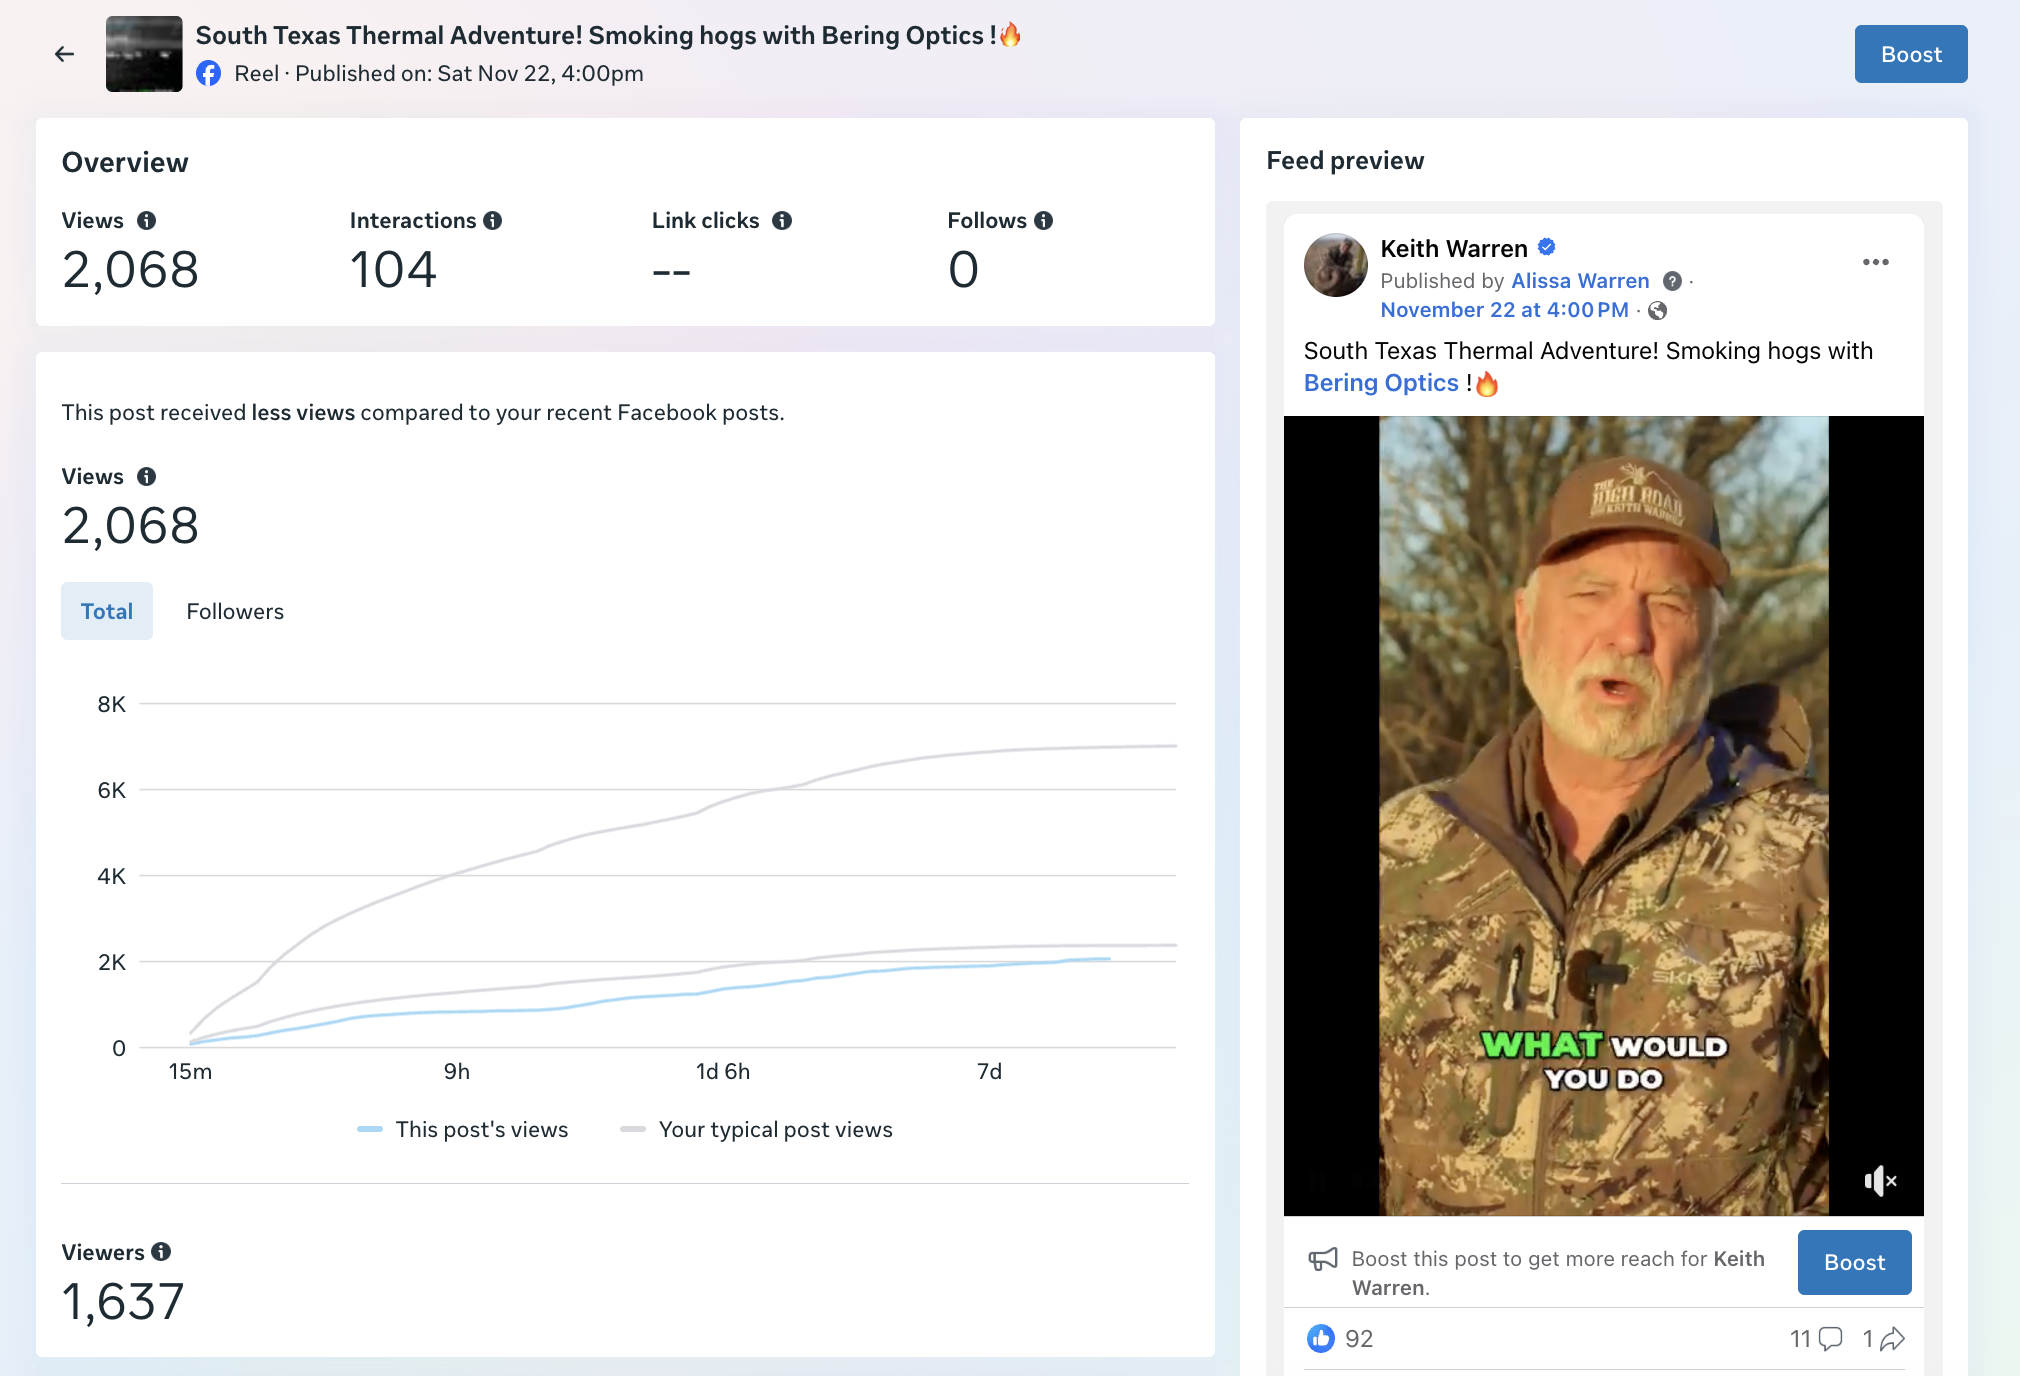Click the help icon beside Alissa Warren
The image size is (2020, 1376).
pyautogui.click(x=1672, y=281)
